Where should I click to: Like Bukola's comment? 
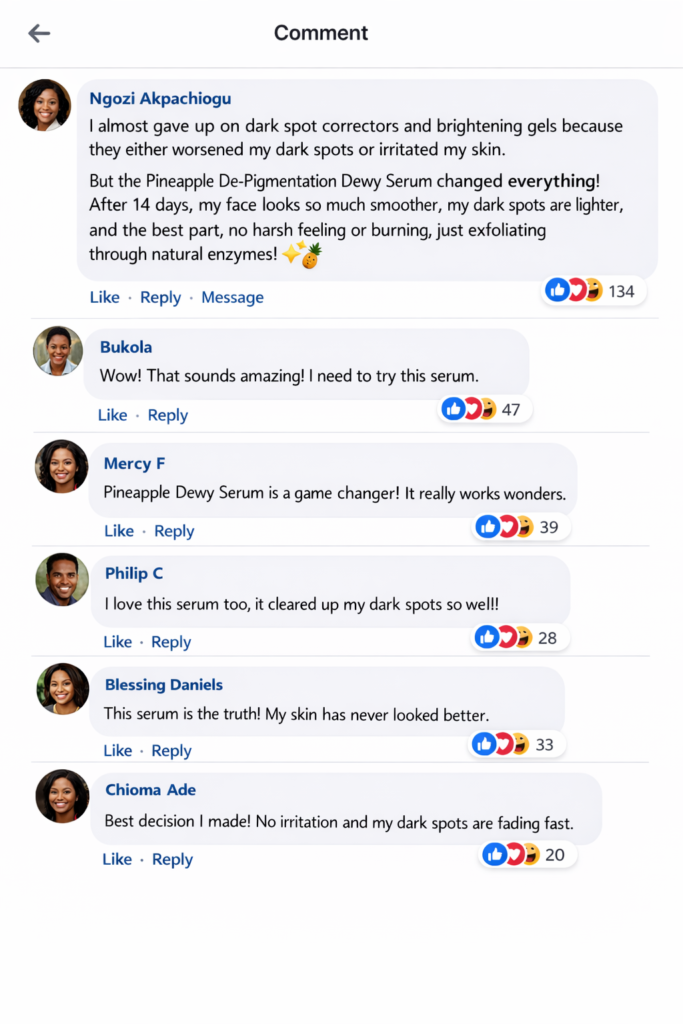112,415
